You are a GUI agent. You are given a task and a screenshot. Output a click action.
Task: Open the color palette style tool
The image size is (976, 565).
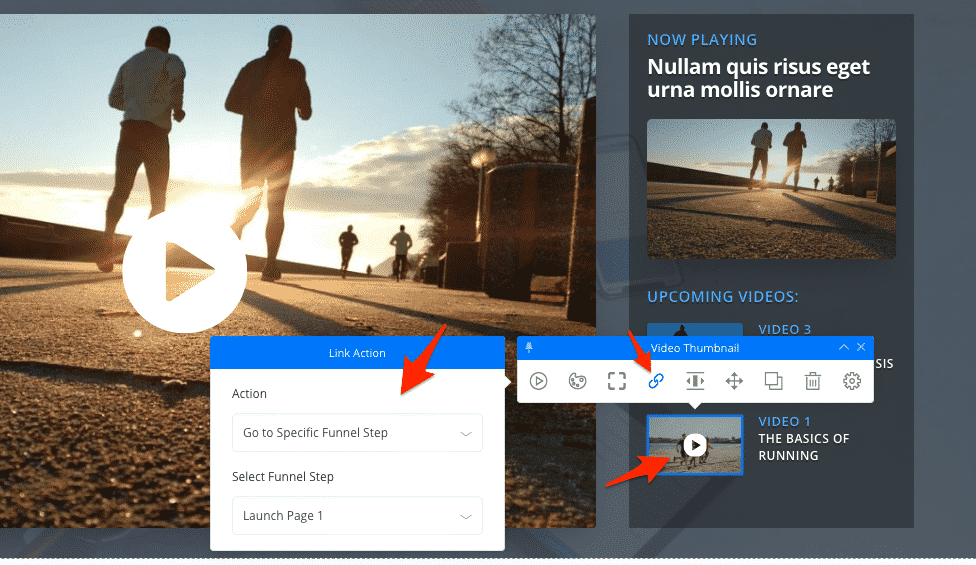tap(577, 381)
